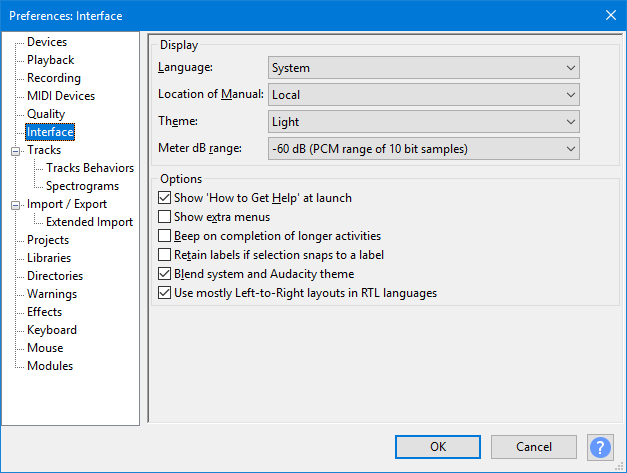Check Retain labels if selection snaps
627x473 pixels.
tap(164, 255)
